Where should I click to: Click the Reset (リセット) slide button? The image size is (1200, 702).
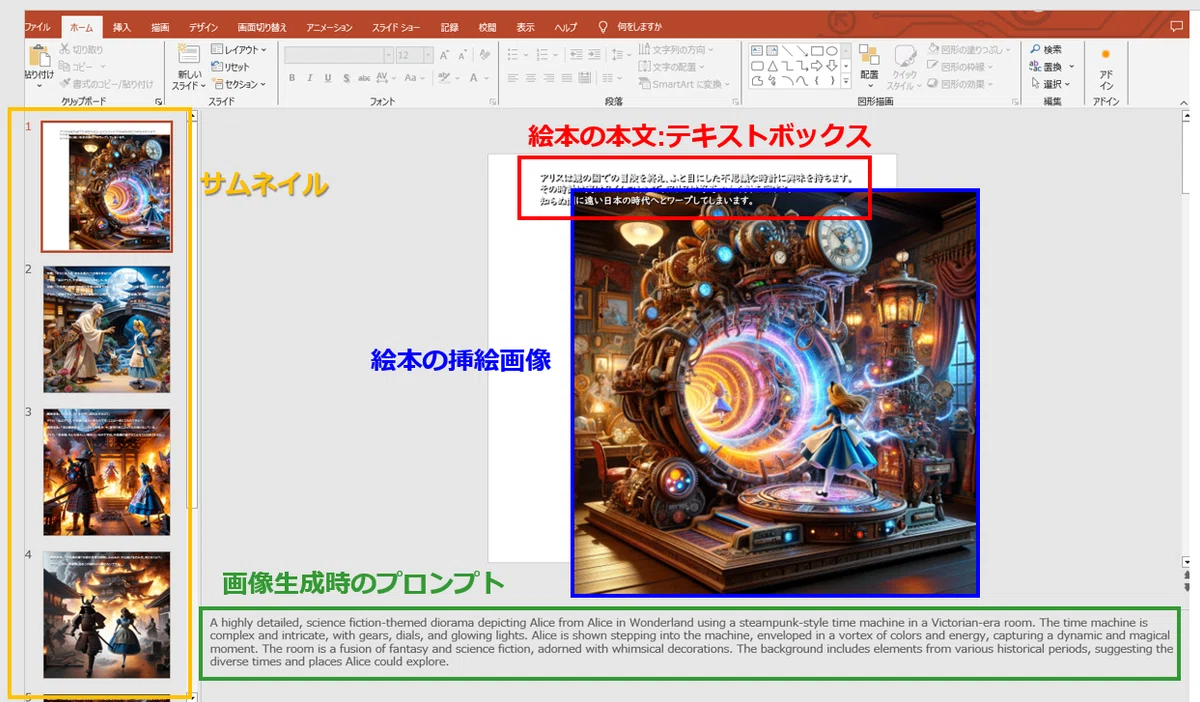pyautogui.click(x=231, y=67)
